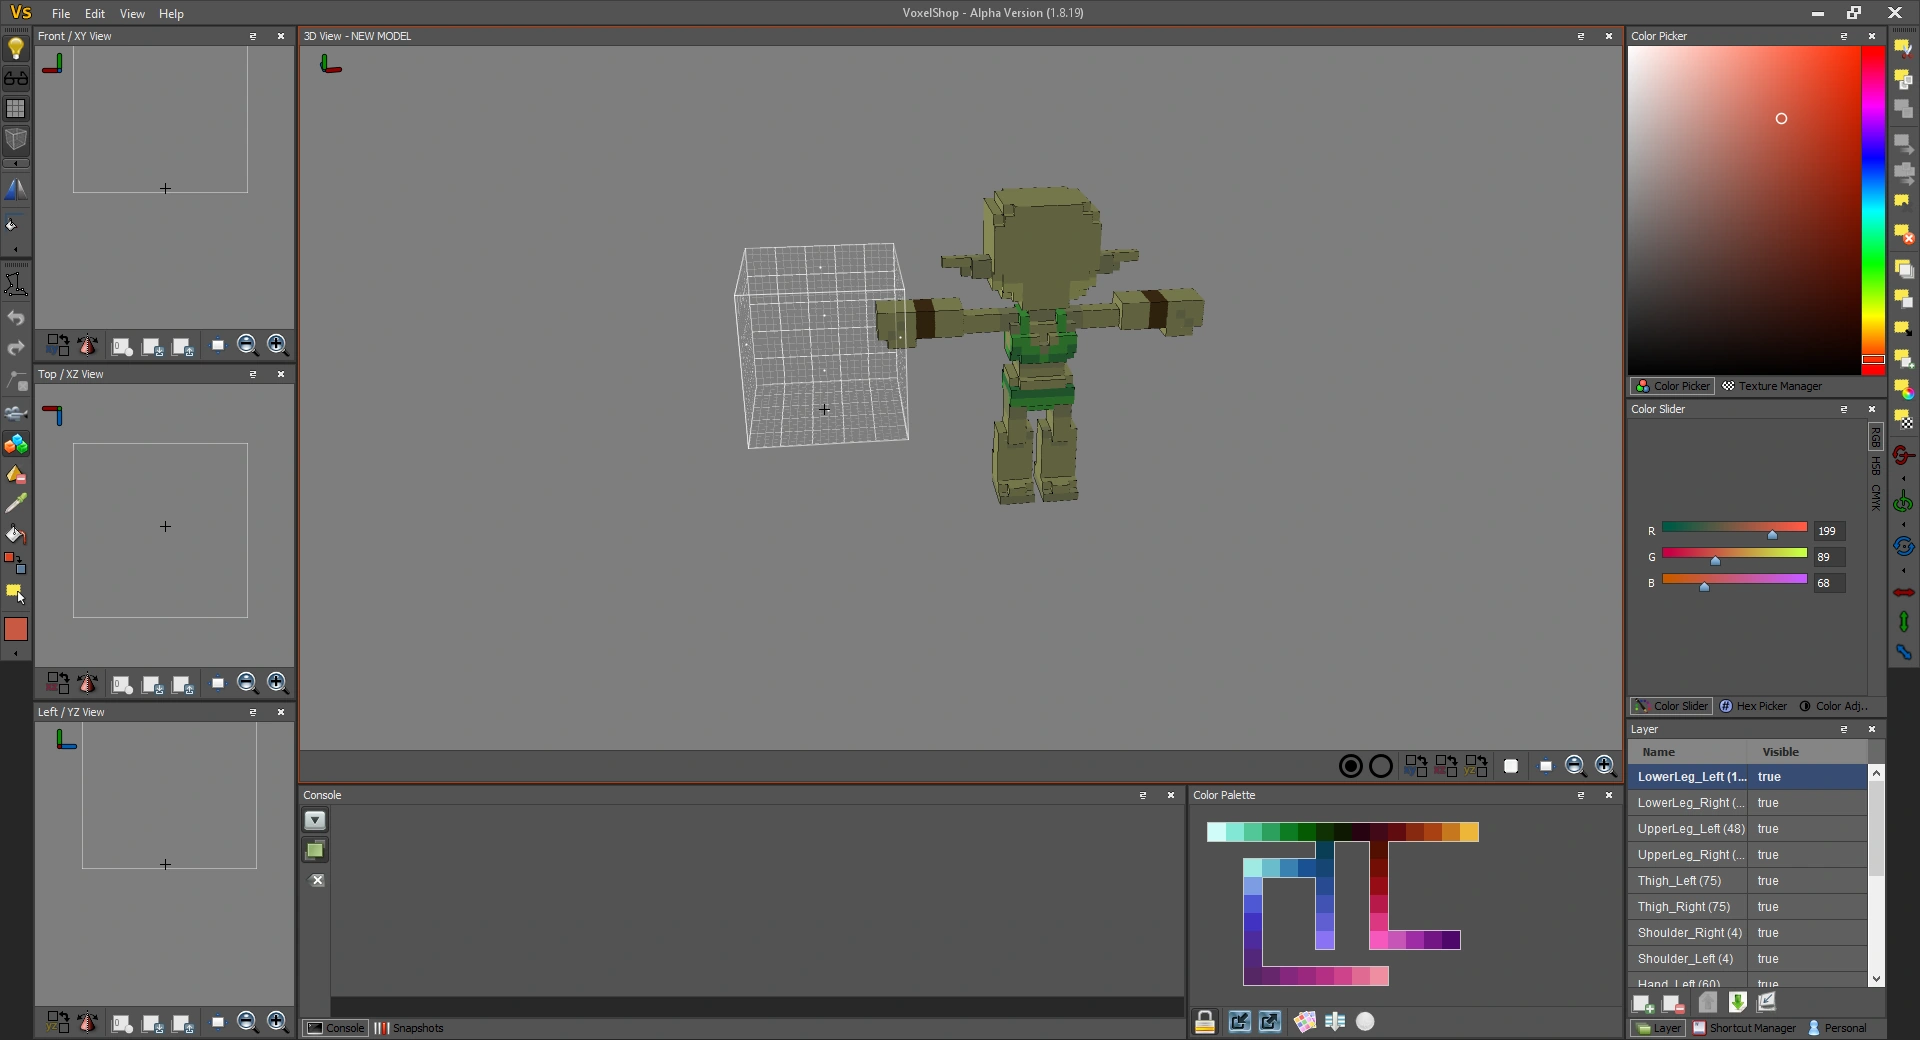The image size is (1920, 1040).
Task: Click the add layer icon
Action: [x=1643, y=1003]
